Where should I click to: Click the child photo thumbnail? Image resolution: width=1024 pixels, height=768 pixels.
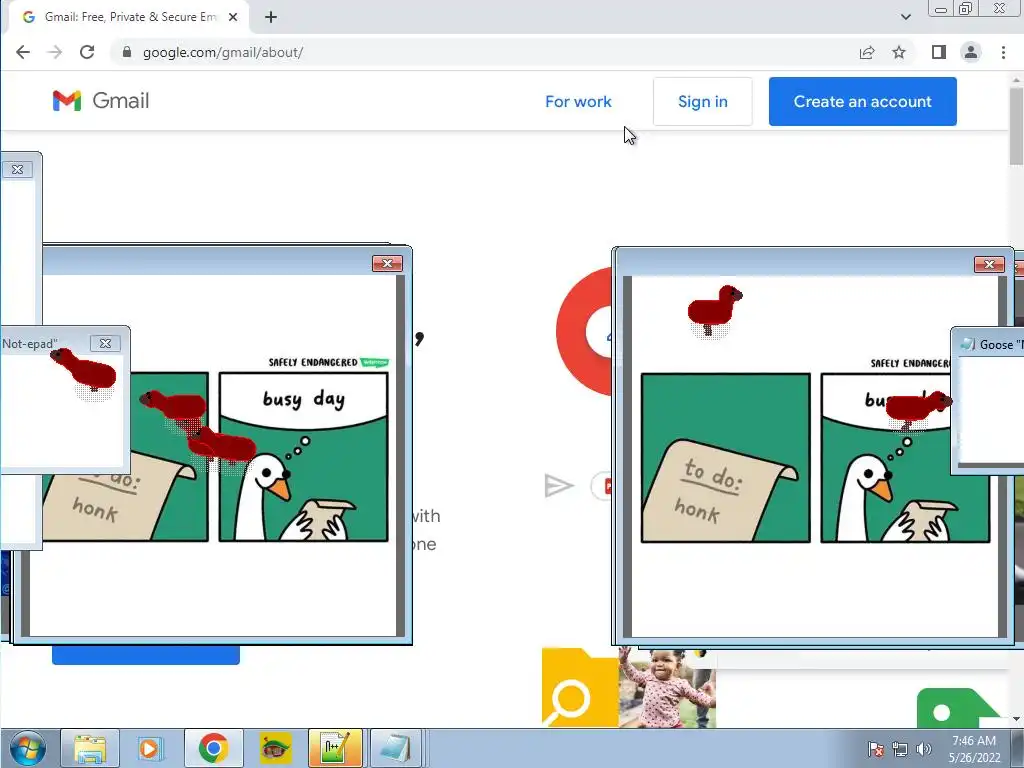(667, 687)
